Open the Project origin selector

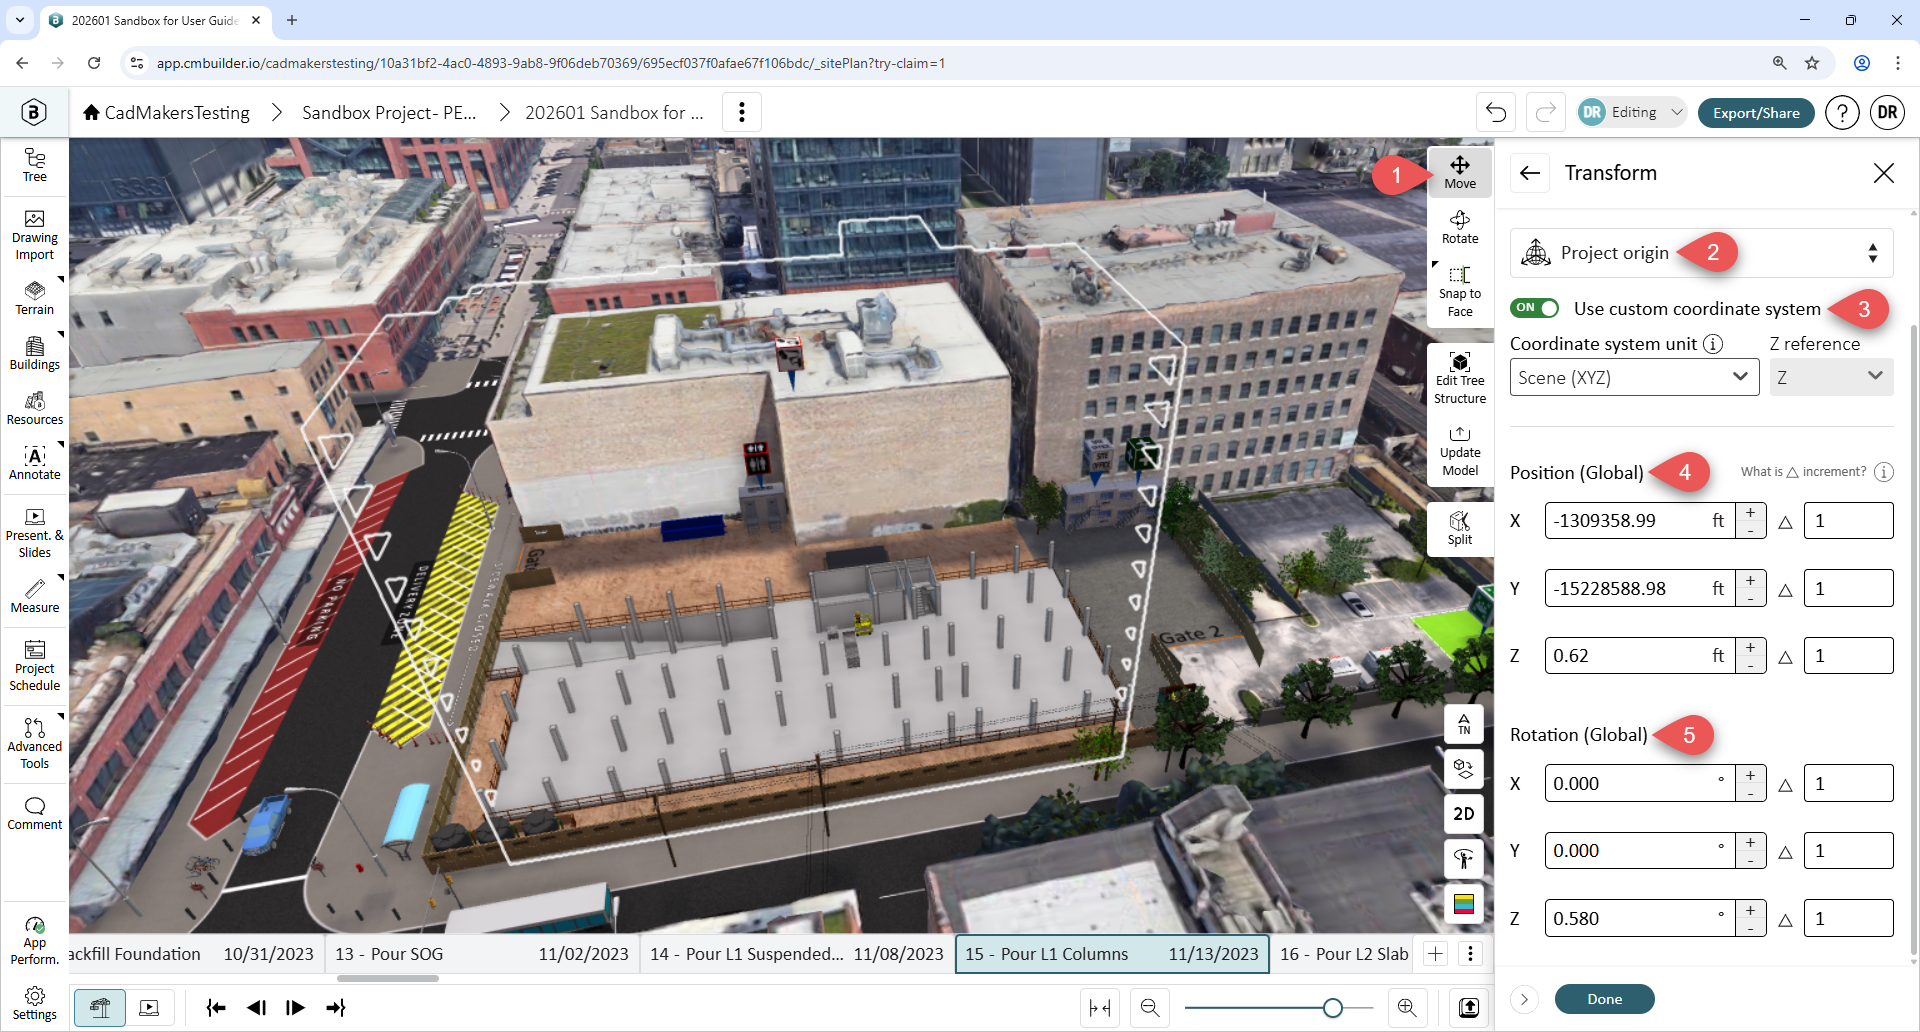click(1701, 253)
